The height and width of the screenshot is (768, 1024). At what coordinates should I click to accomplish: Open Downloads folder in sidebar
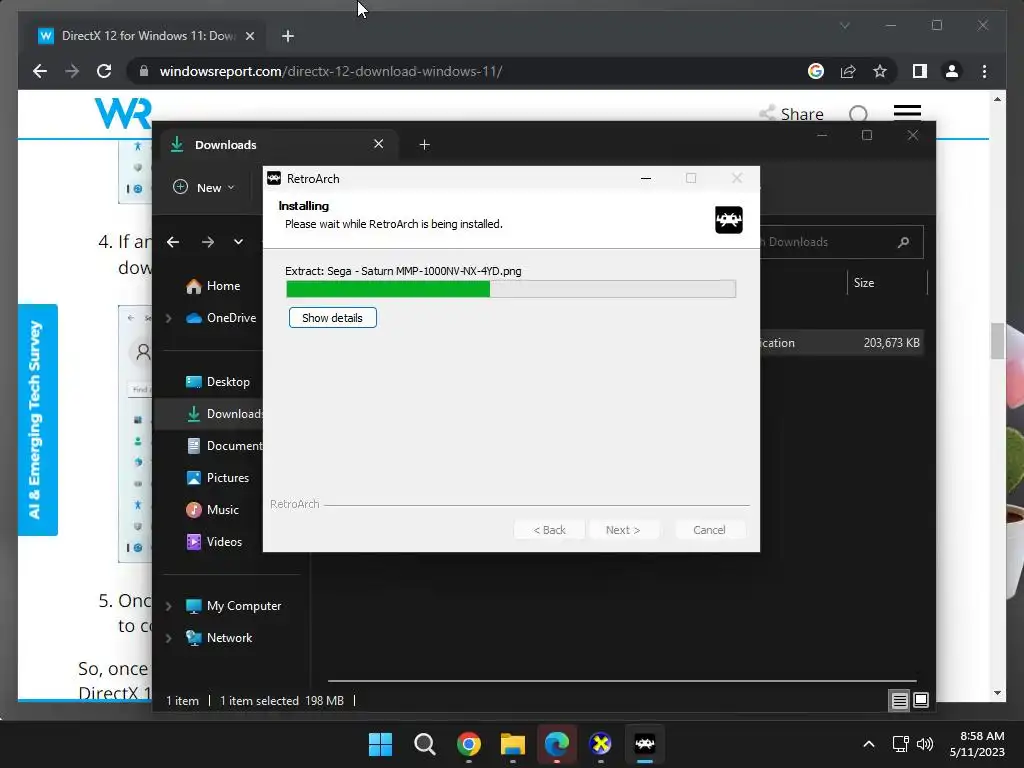click(223, 414)
